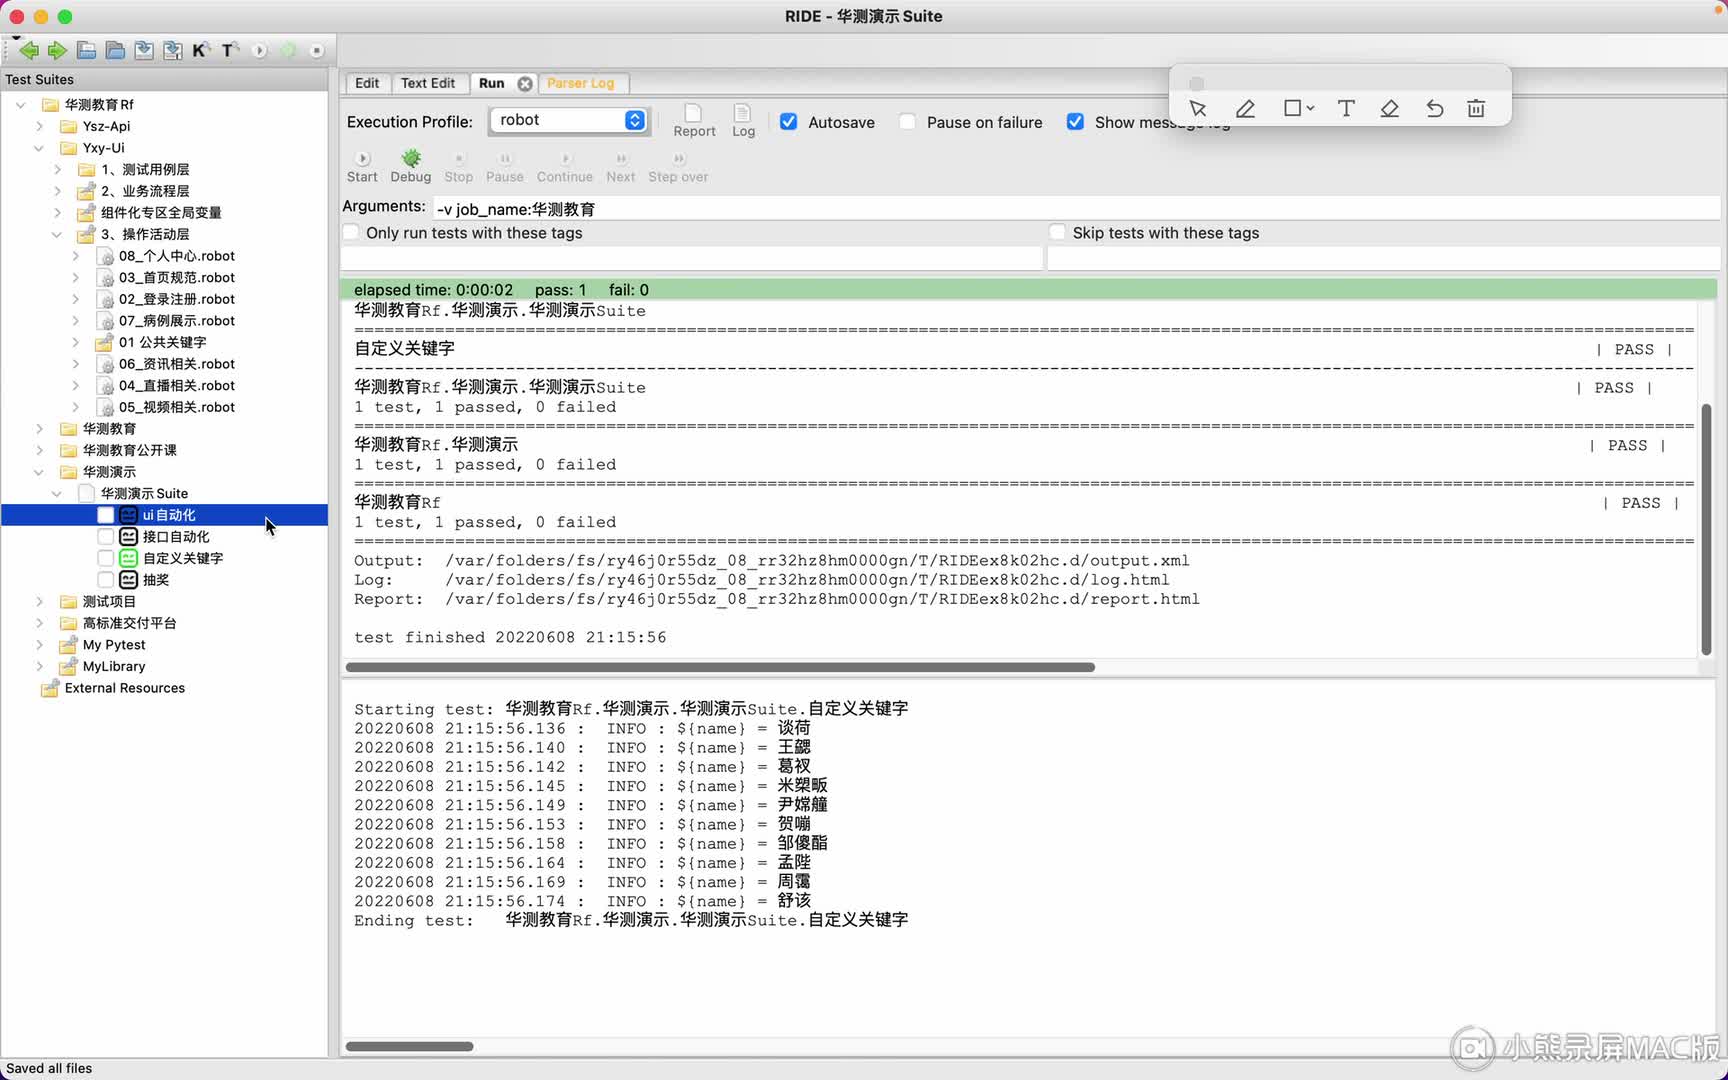Expand the 08_个人中心.robot node
This screenshot has width=1728, height=1080.
(75, 256)
